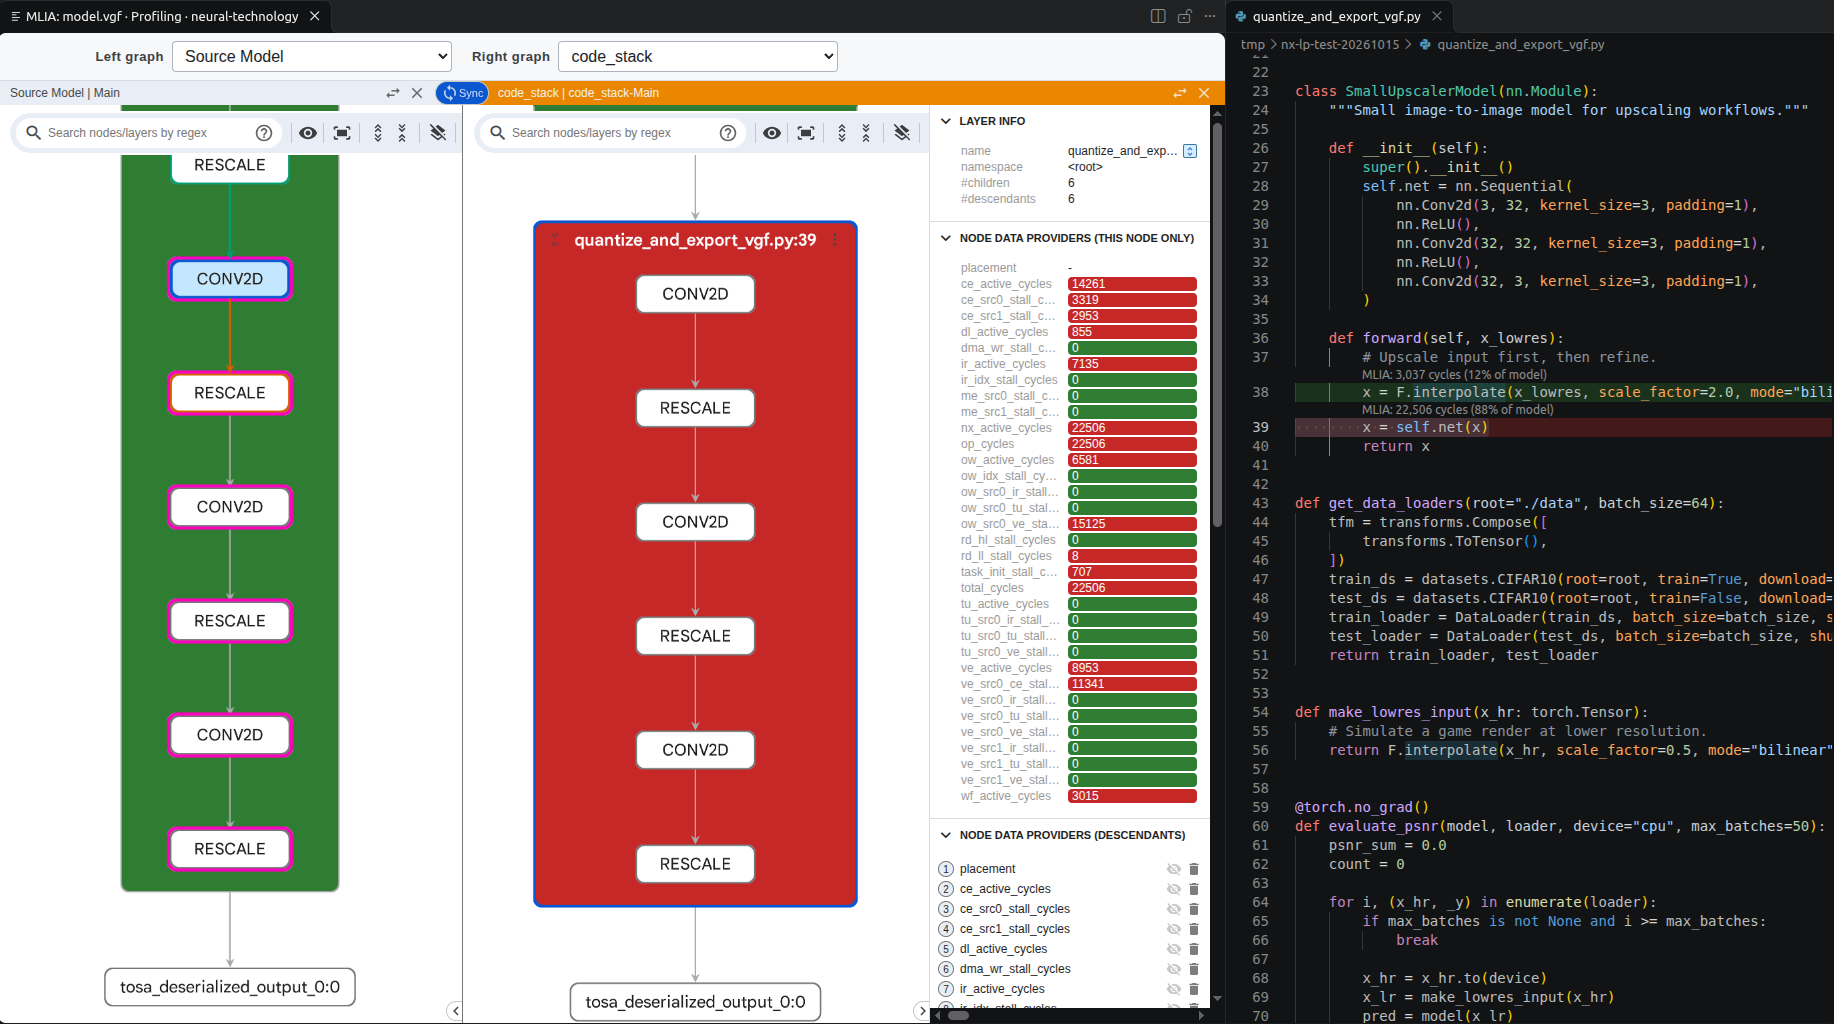Viewport: 1834px width, 1024px height.
Task: Delete the ce_active_cycles data provider
Action: 1194,889
